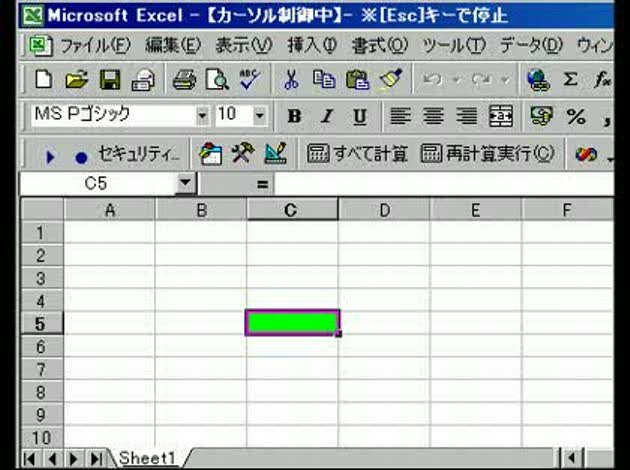Screen dimensions: 630x470
Task: Toggle Underline formatting
Action: pyautogui.click(x=360, y=117)
